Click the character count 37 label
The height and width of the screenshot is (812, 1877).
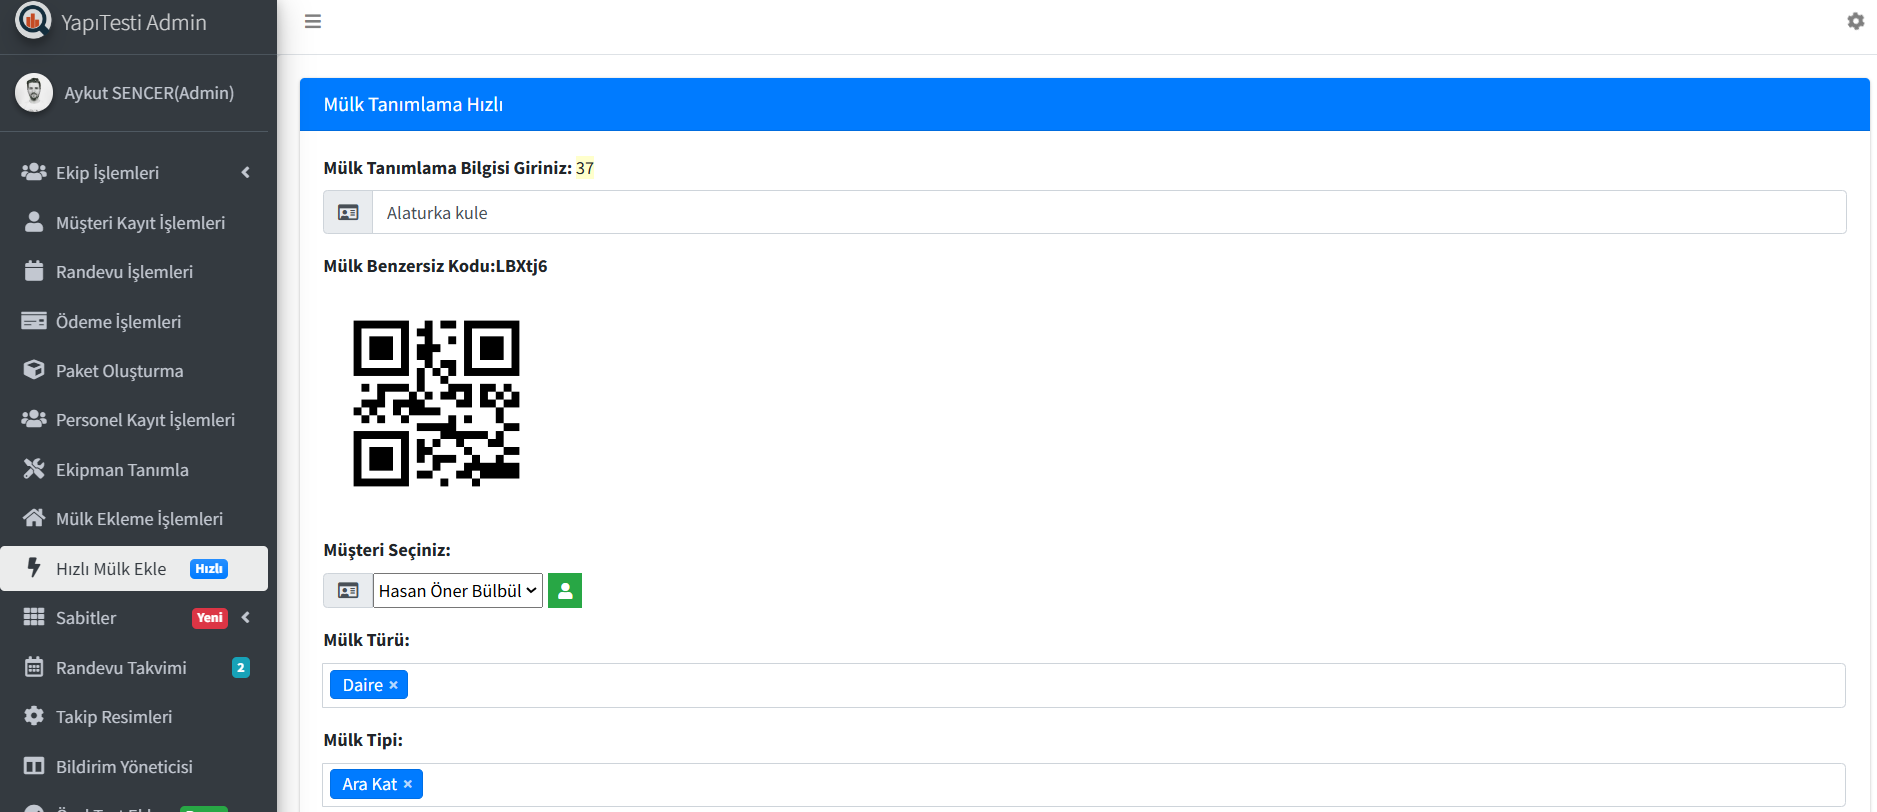point(585,168)
